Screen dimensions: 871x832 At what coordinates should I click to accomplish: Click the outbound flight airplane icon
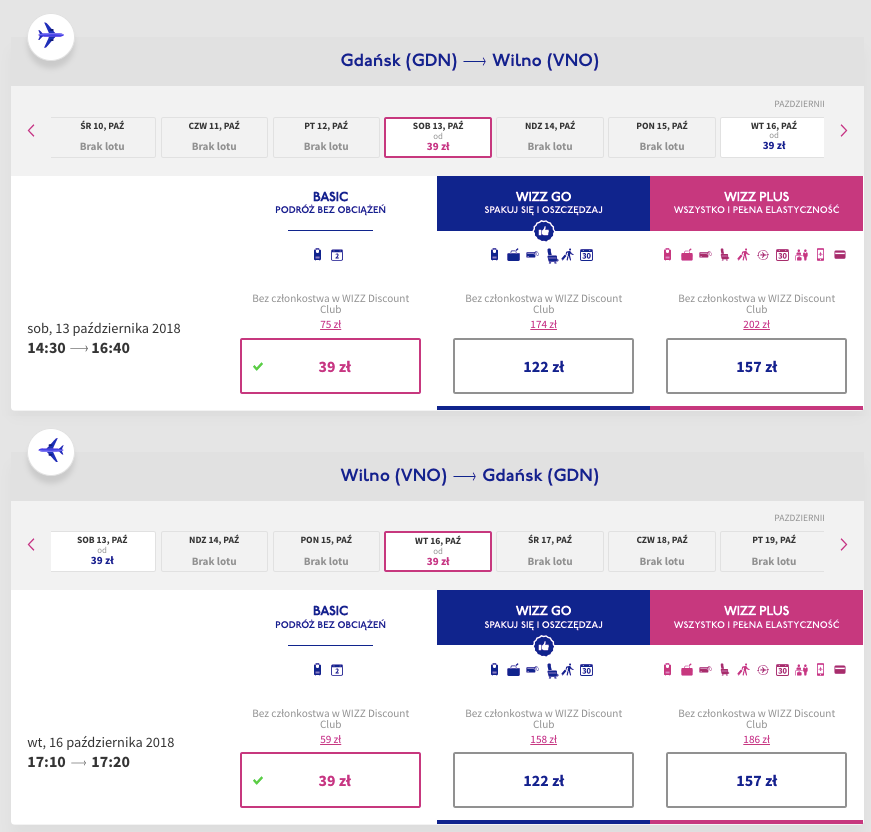click(50, 36)
